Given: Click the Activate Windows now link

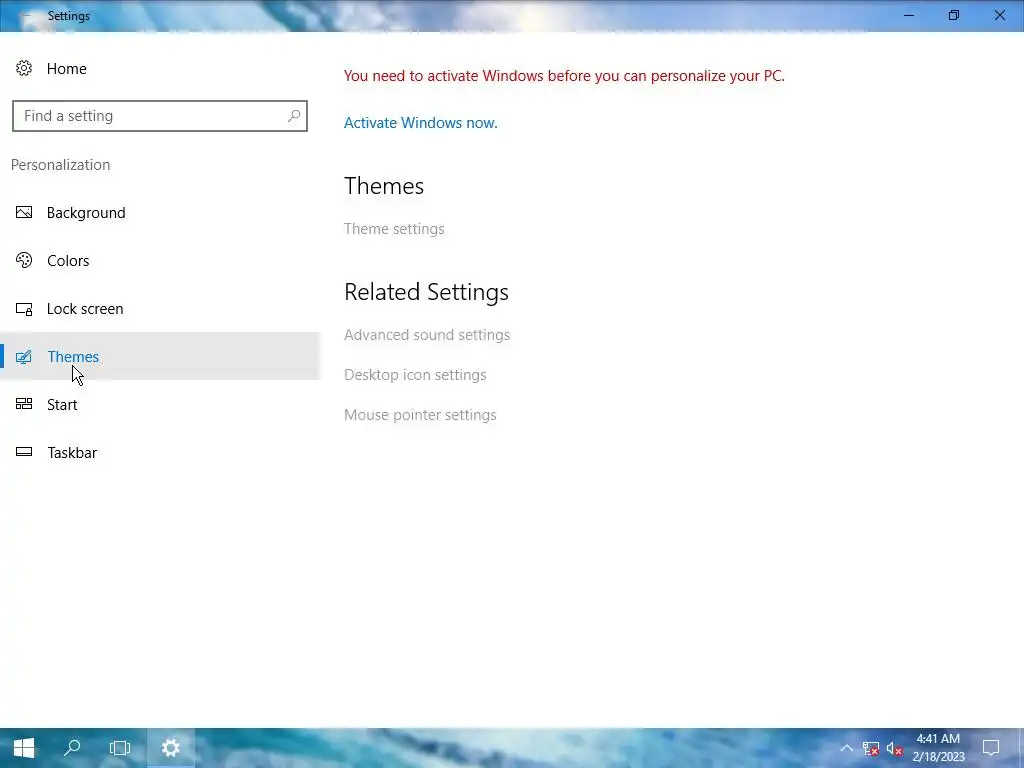Looking at the screenshot, I should [x=421, y=123].
